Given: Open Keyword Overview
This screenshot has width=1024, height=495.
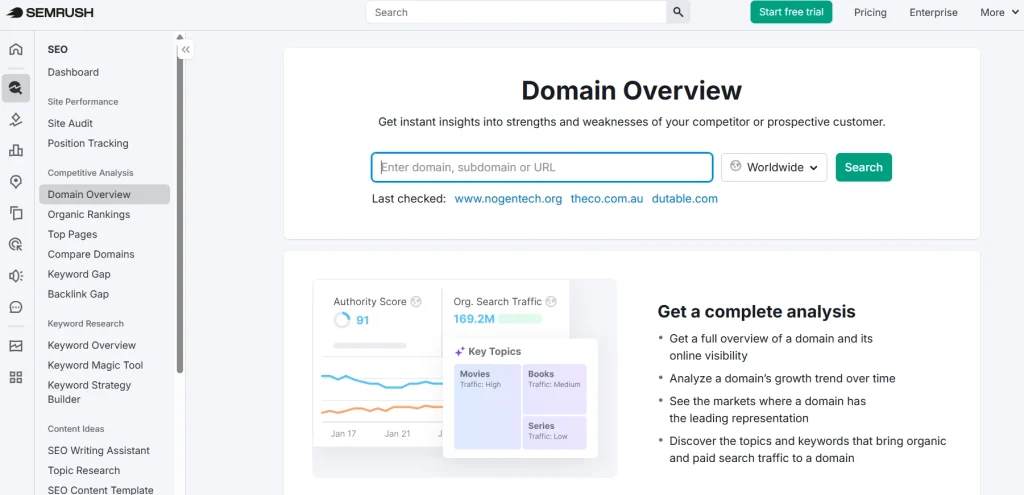Looking at the screenshot, I should pos(92,345).
